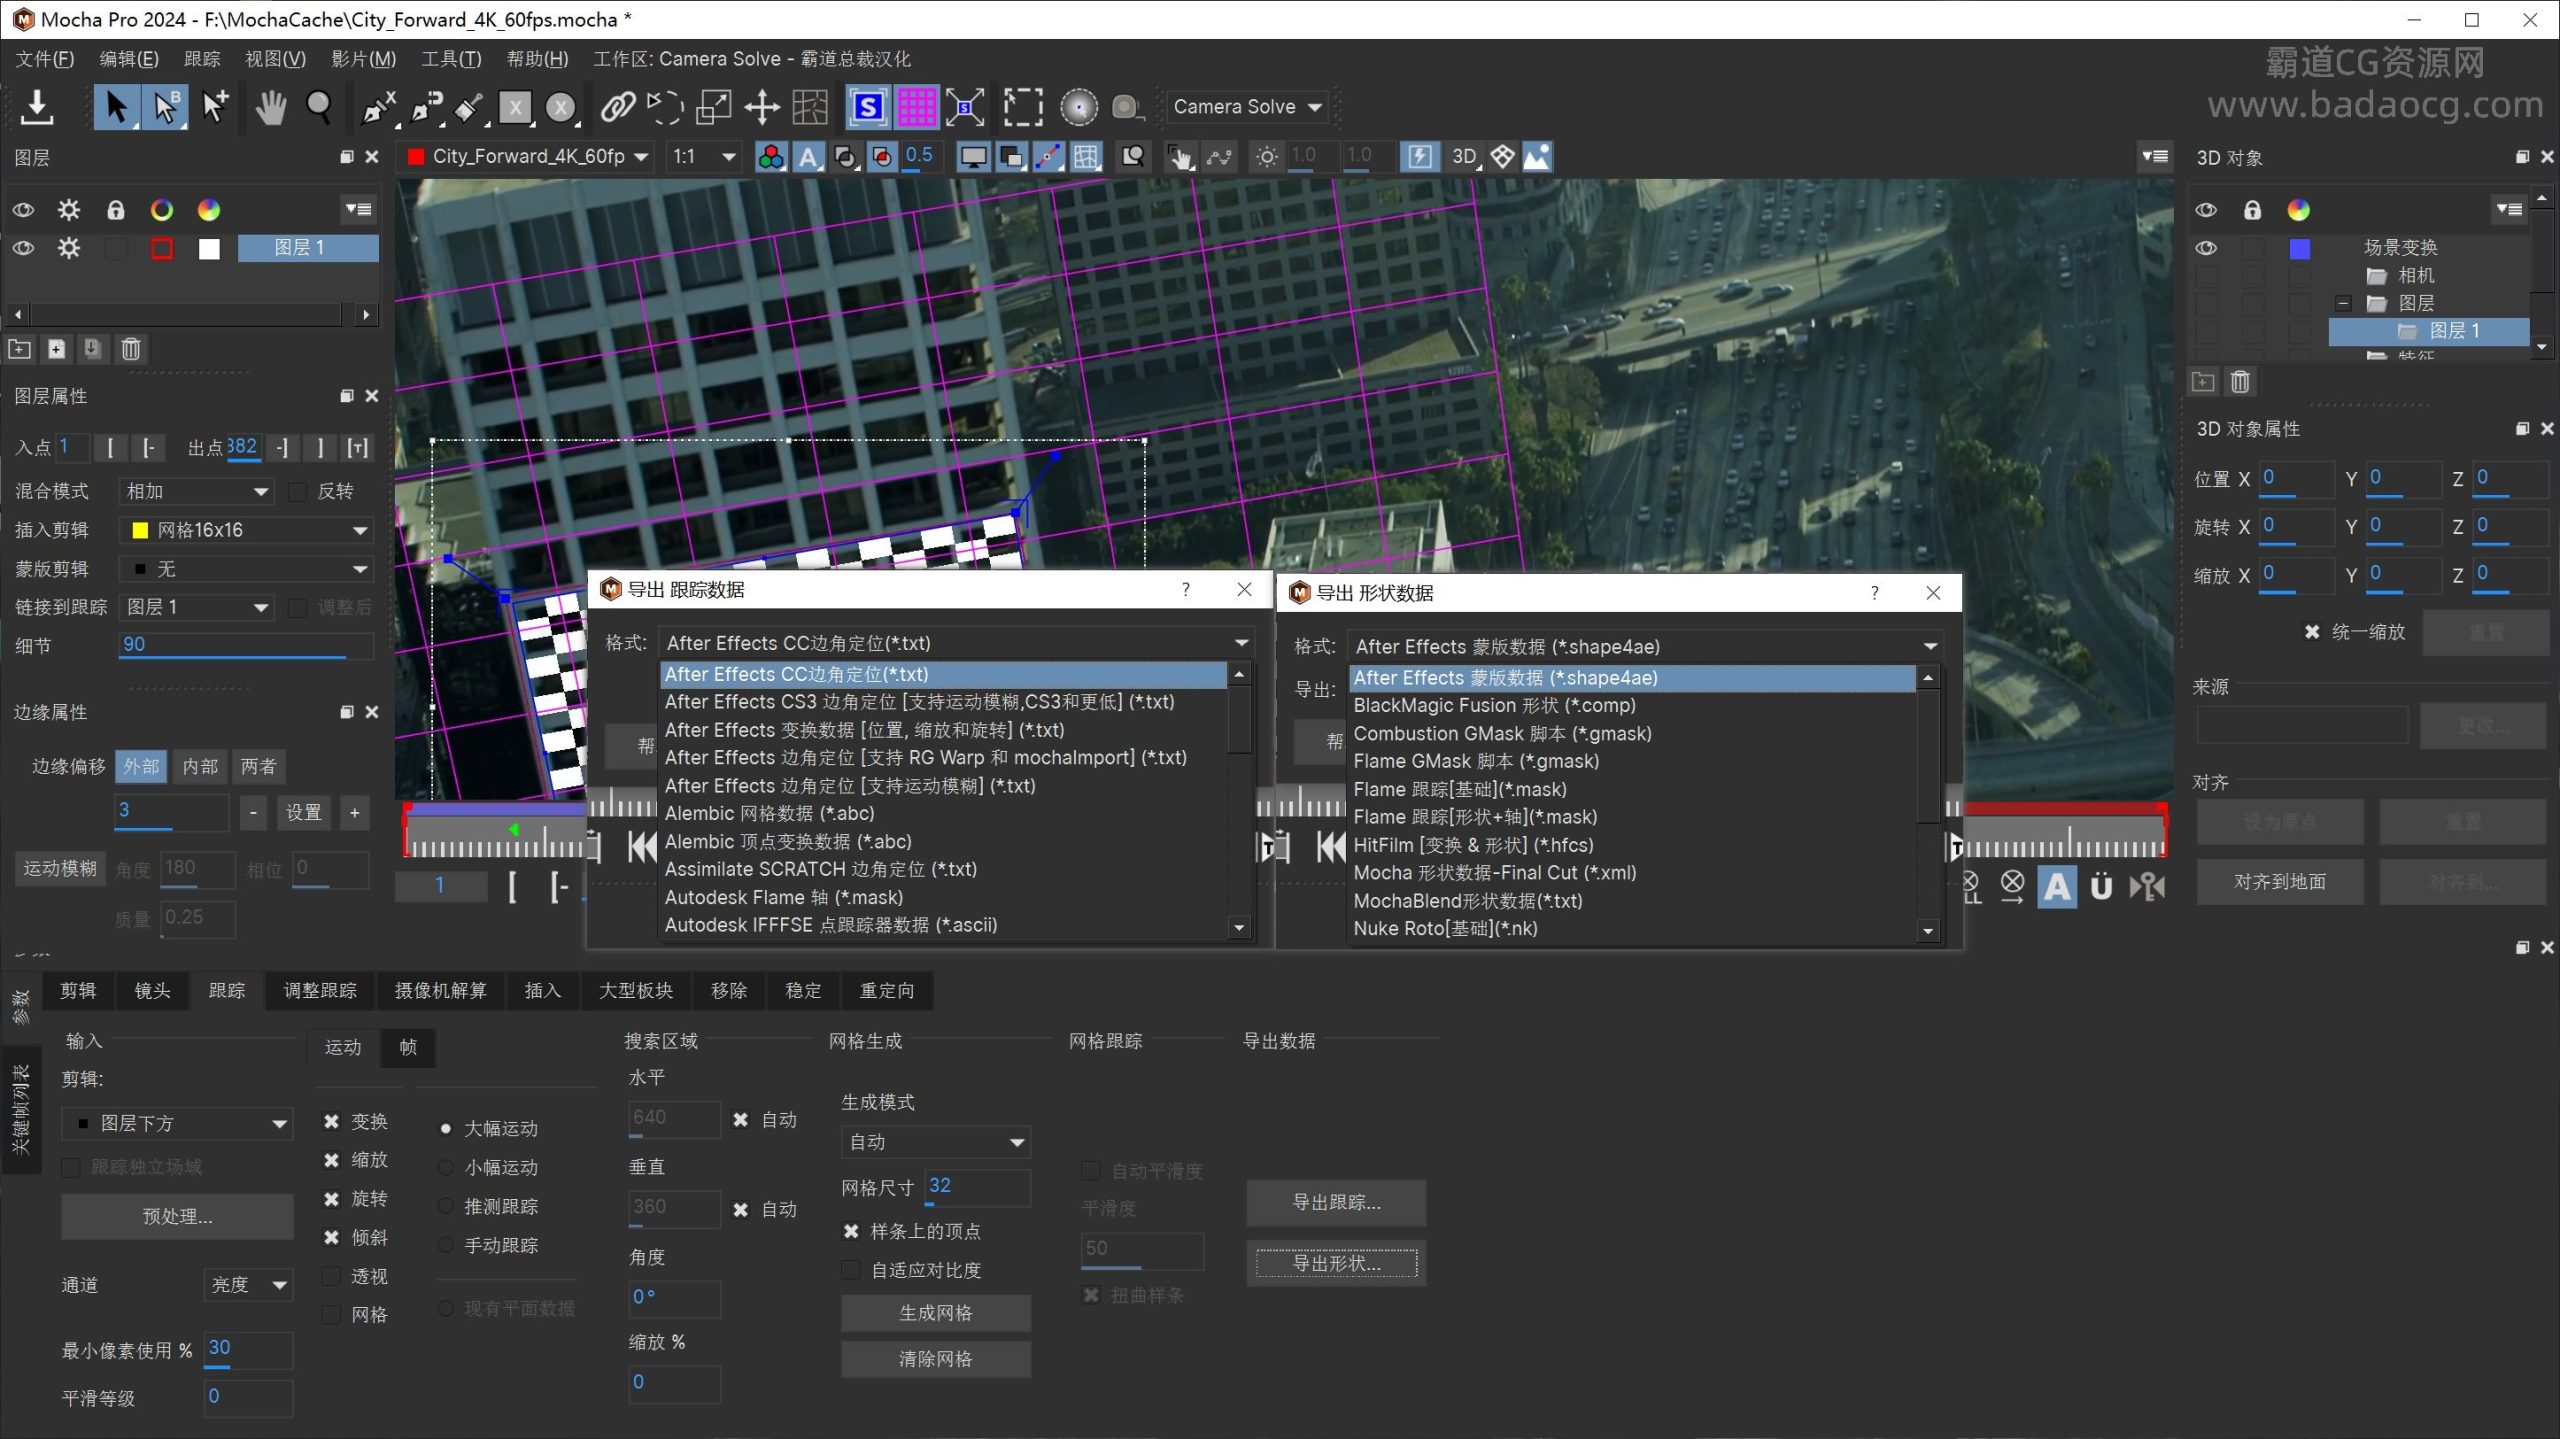Open the 链接到跟踪 图层 1 dropdown
Image resolution: width=2560 pixels, height=1439 pixels.
click(196, 607)
